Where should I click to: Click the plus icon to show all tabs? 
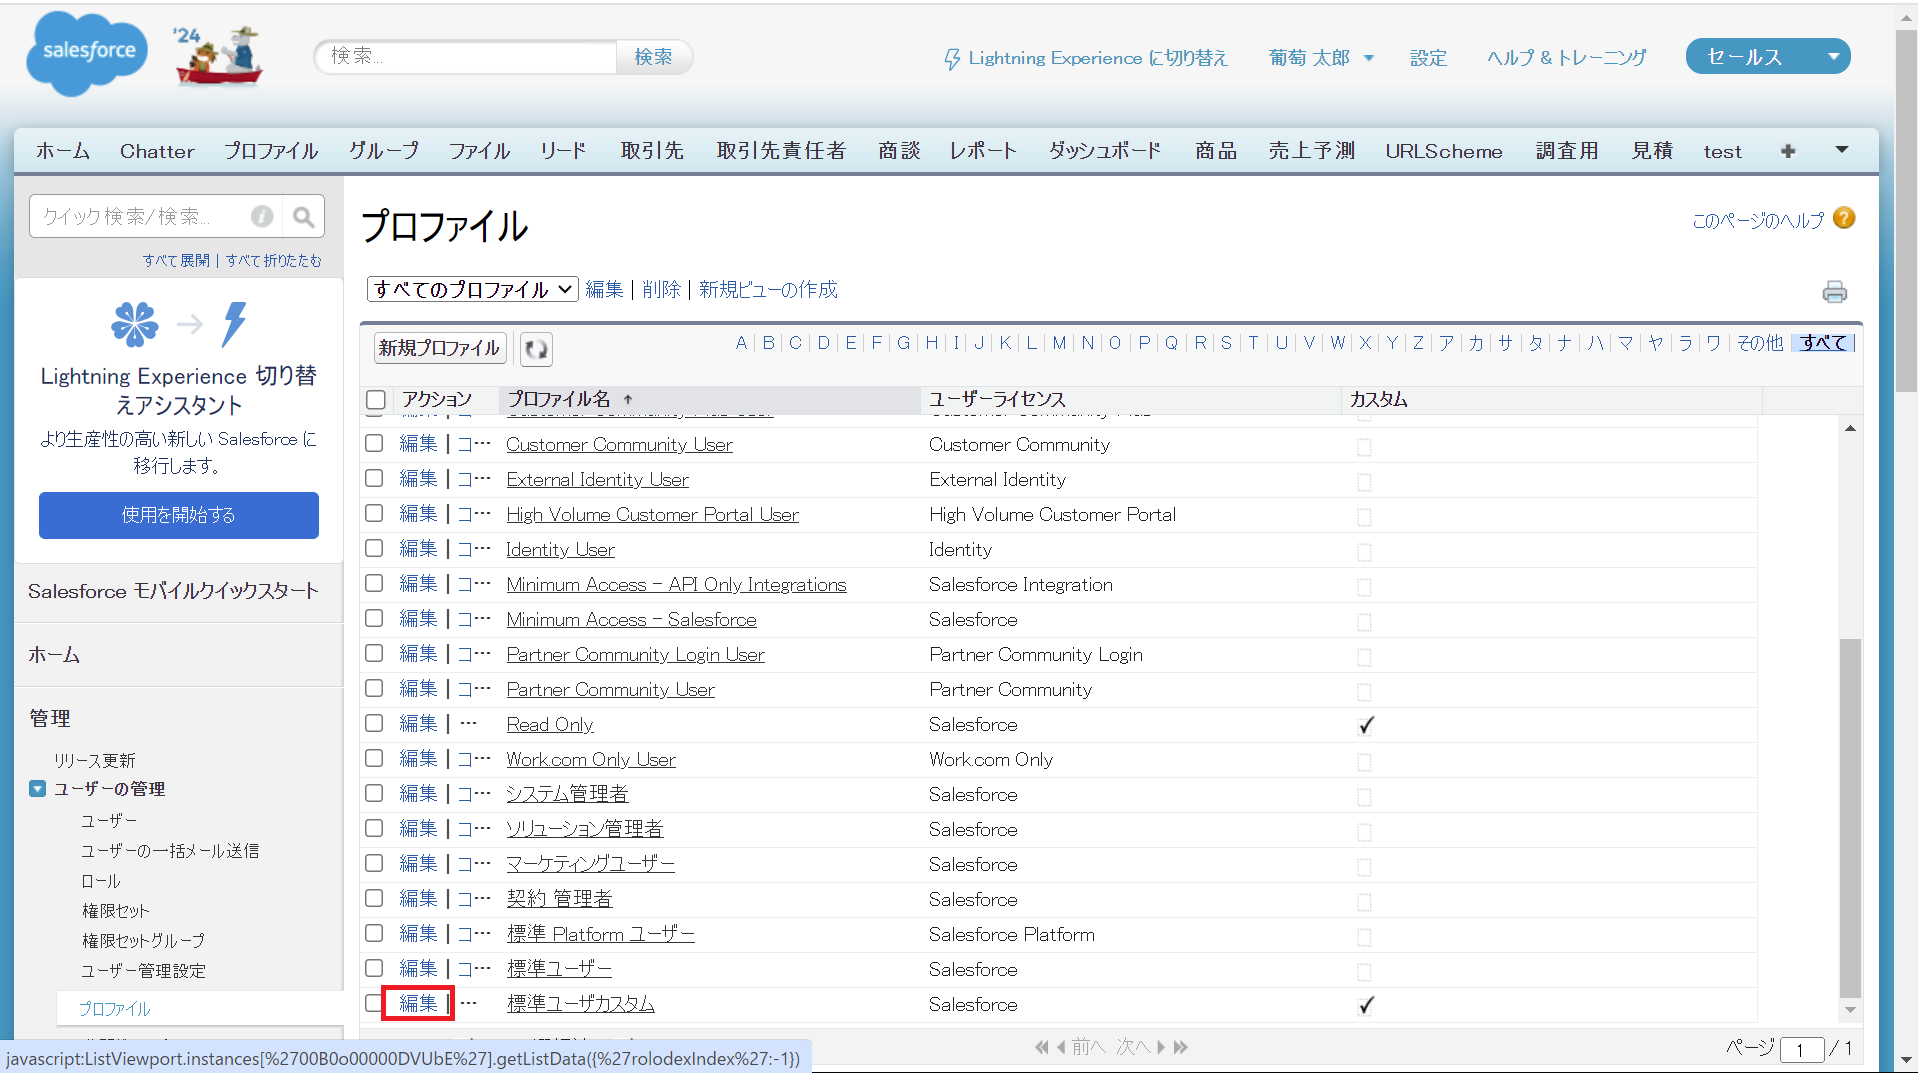[1788, 151]
